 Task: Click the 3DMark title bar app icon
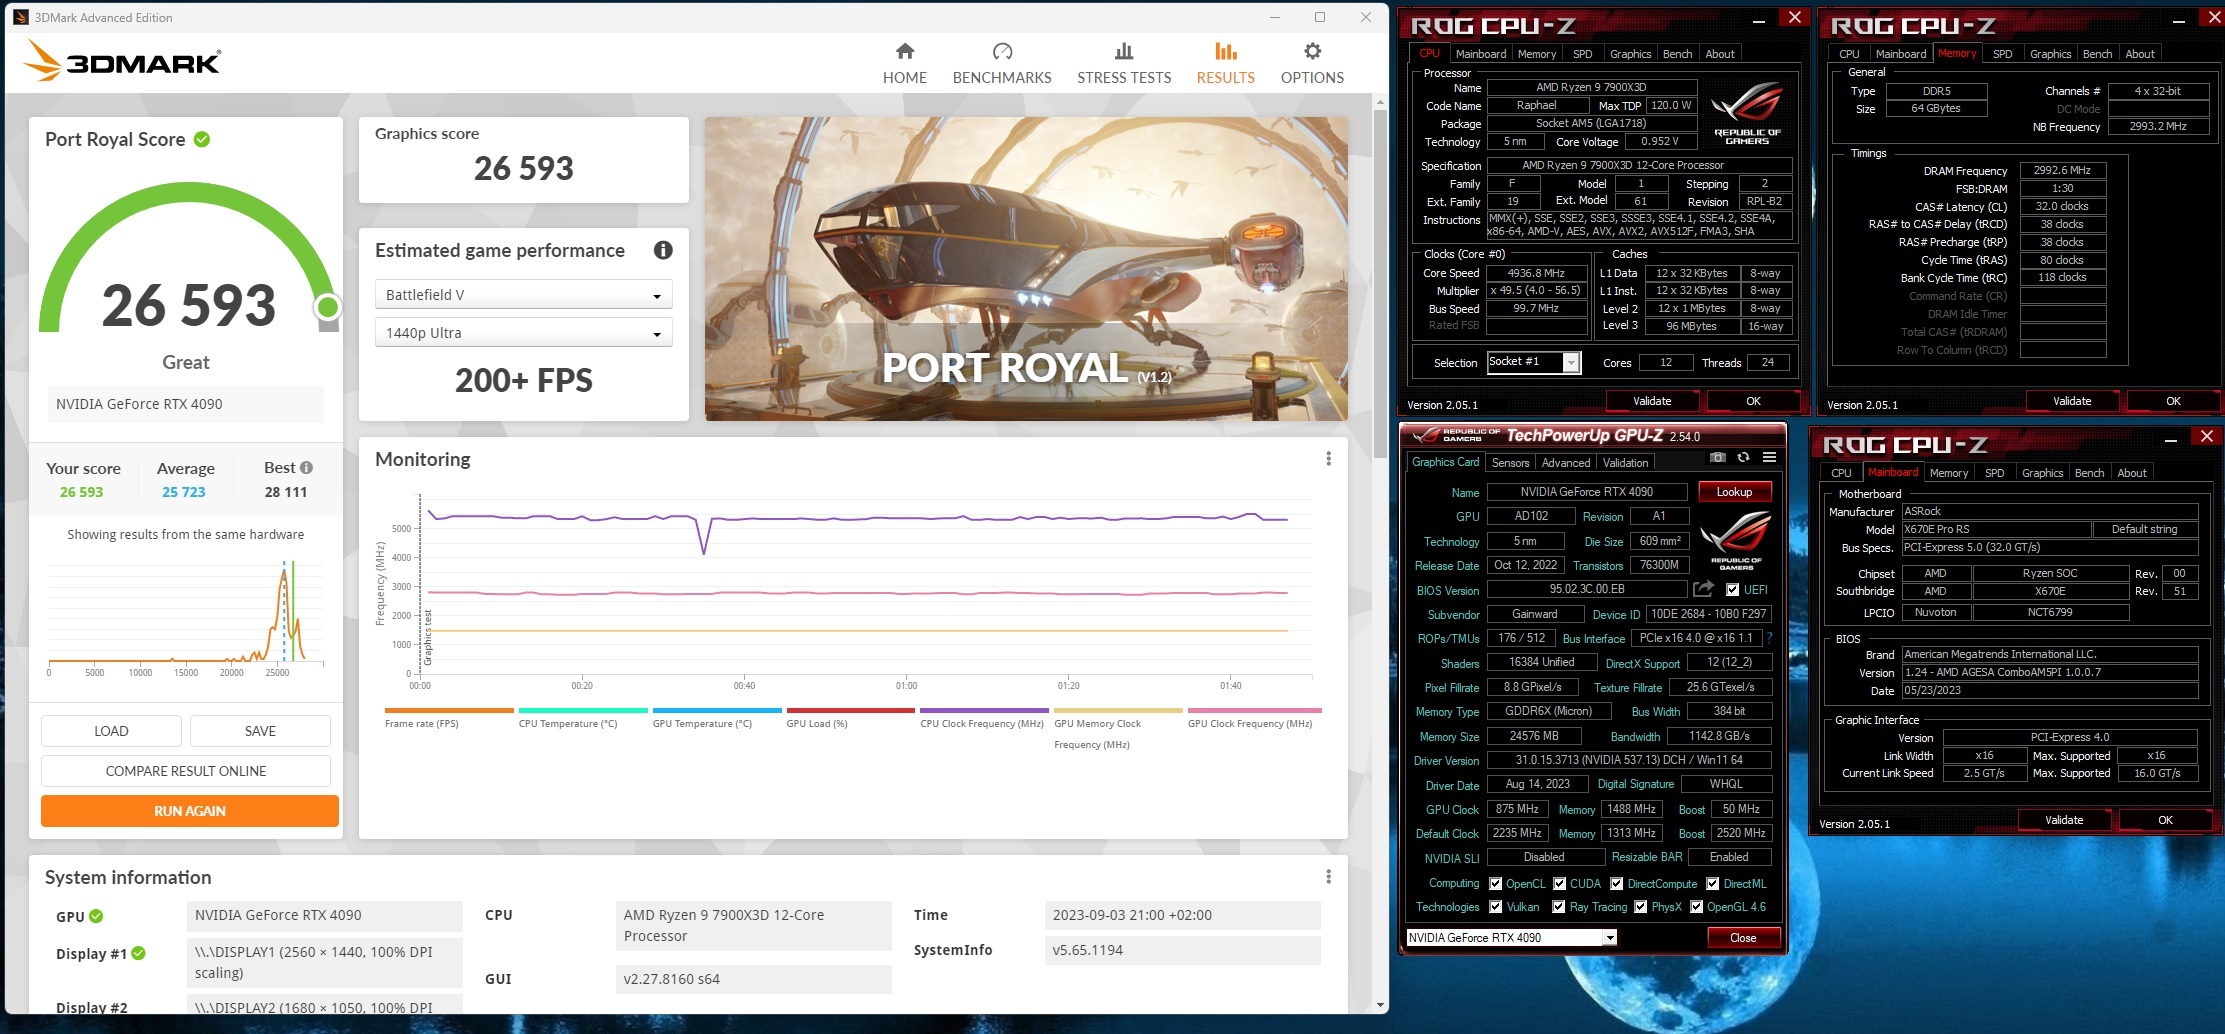(x=20, y=17)
